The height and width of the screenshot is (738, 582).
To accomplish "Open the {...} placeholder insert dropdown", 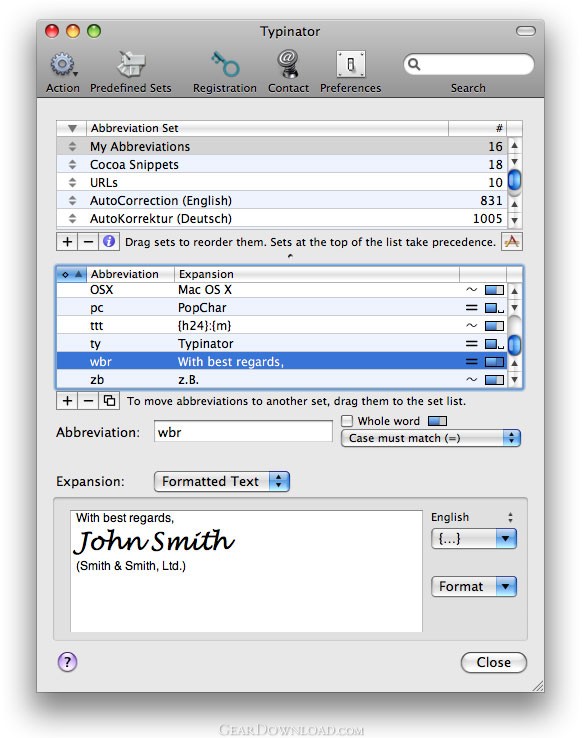I will [x=474, y=538].
